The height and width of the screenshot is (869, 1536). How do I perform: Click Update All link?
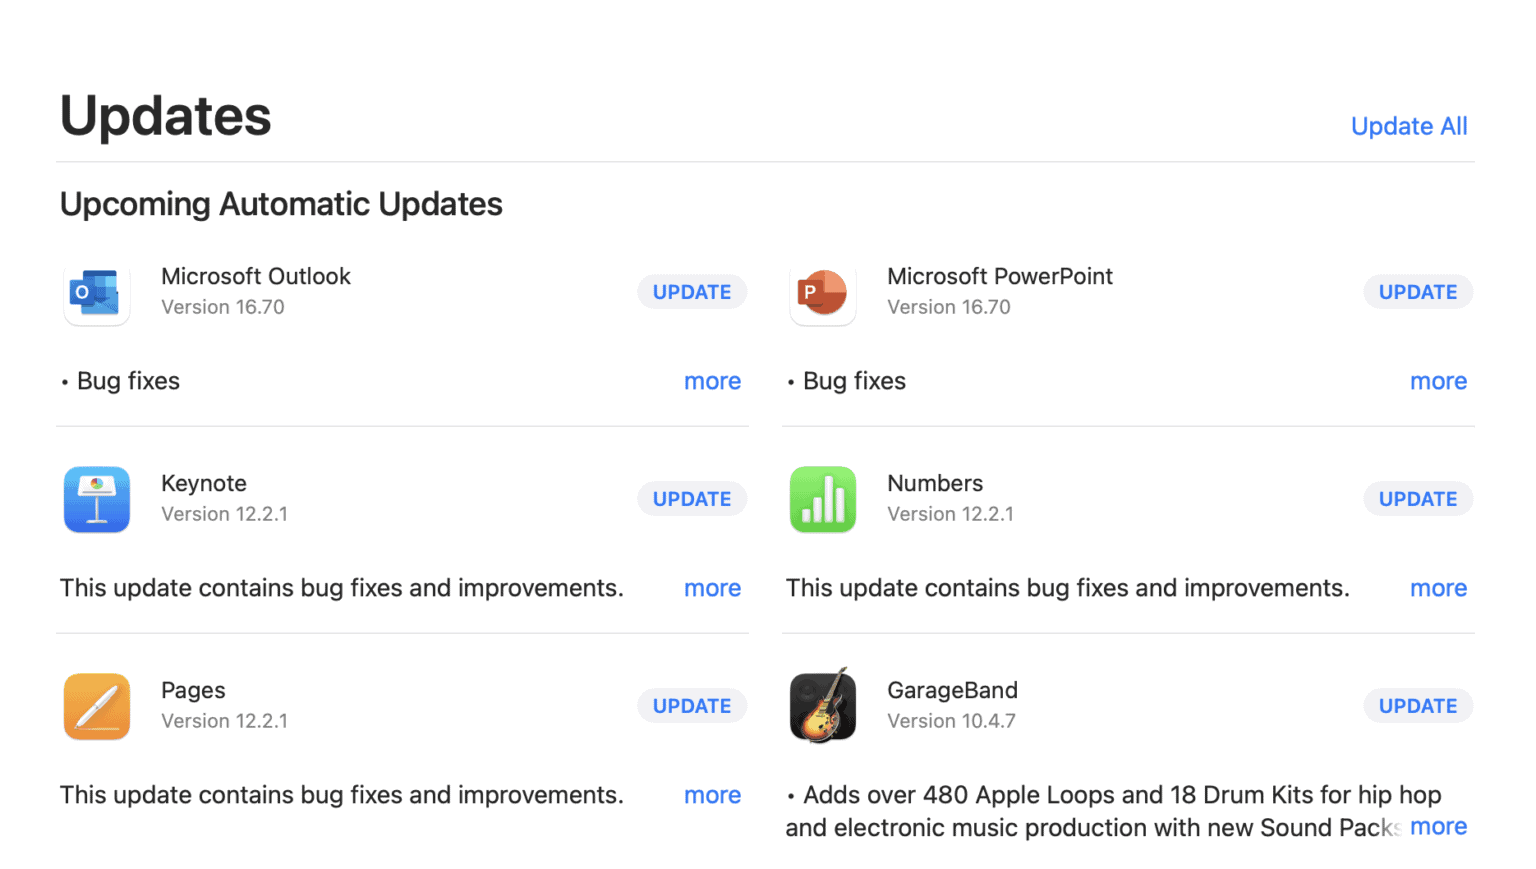1408,127
